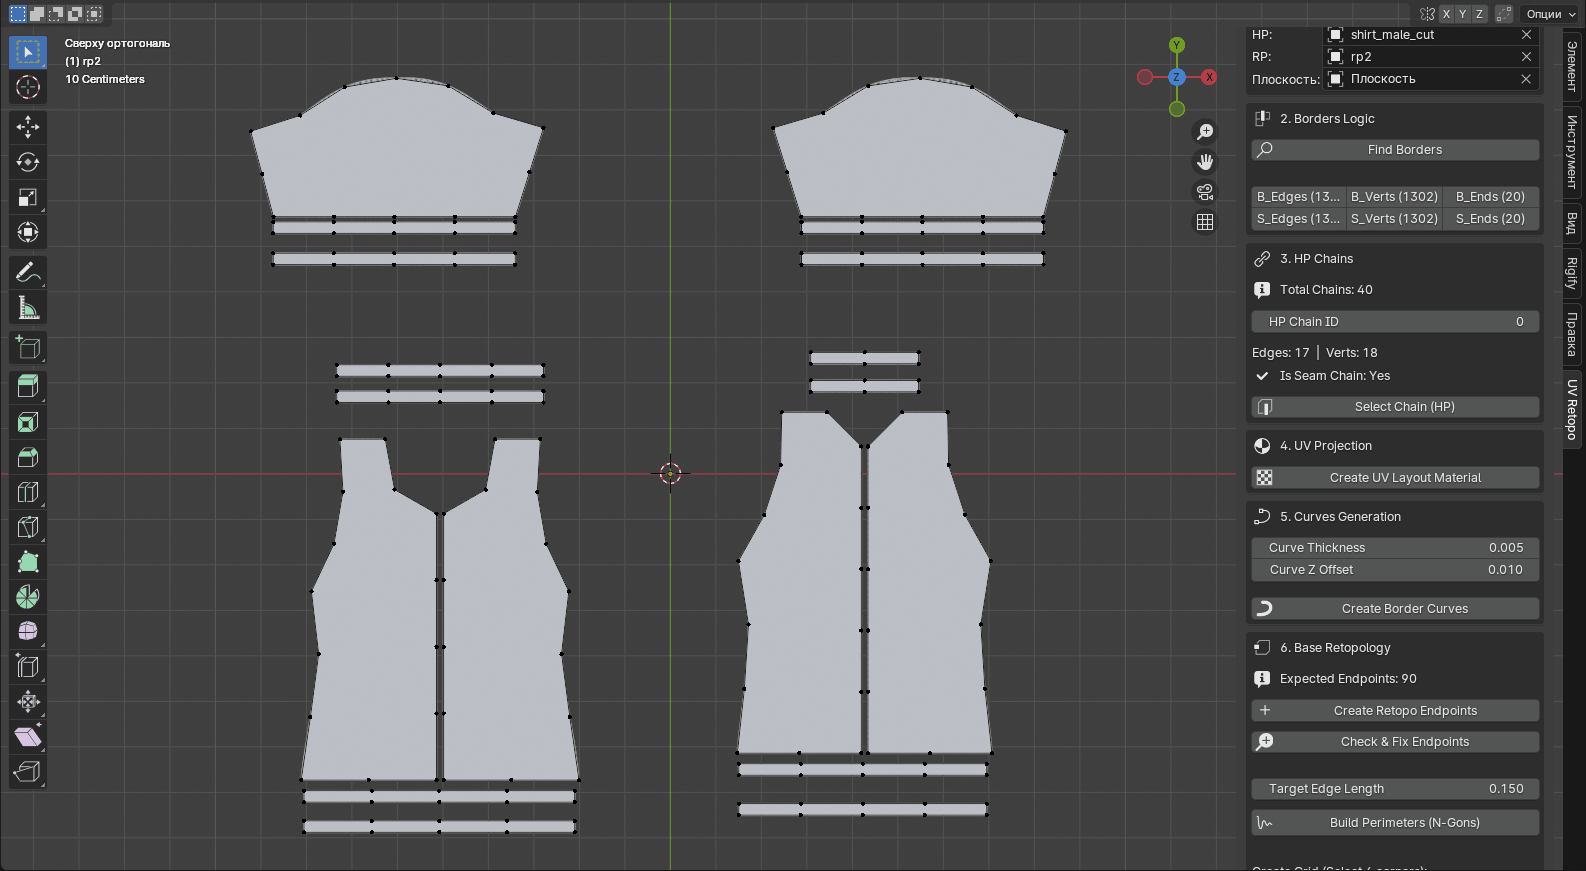The height and width of the screenshot is (871, 1586).
Task: Click Create Border Curves button
Action: point(1395,609)
